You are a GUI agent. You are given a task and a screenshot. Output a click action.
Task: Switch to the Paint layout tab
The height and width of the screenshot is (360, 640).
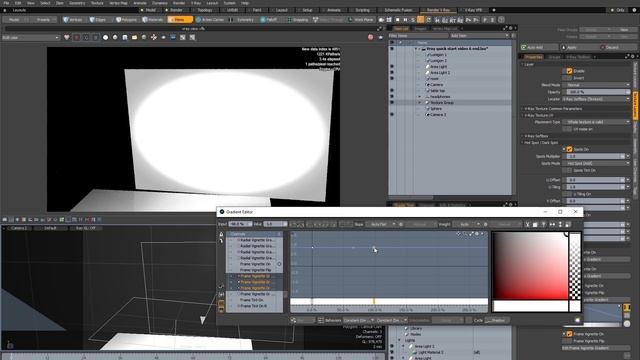point(257,10)
